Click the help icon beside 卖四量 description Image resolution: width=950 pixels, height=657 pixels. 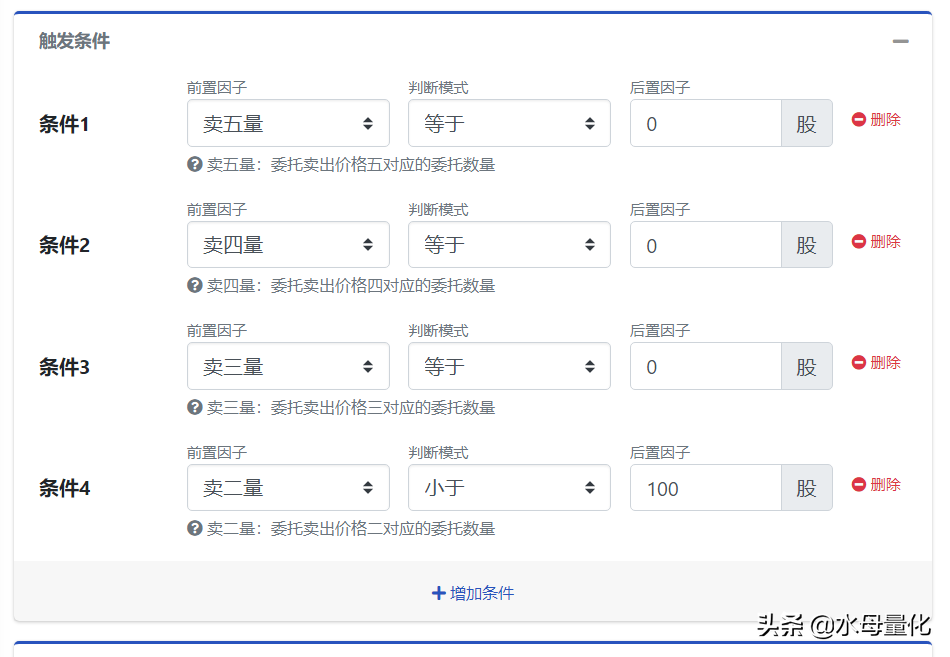[194, 285]
